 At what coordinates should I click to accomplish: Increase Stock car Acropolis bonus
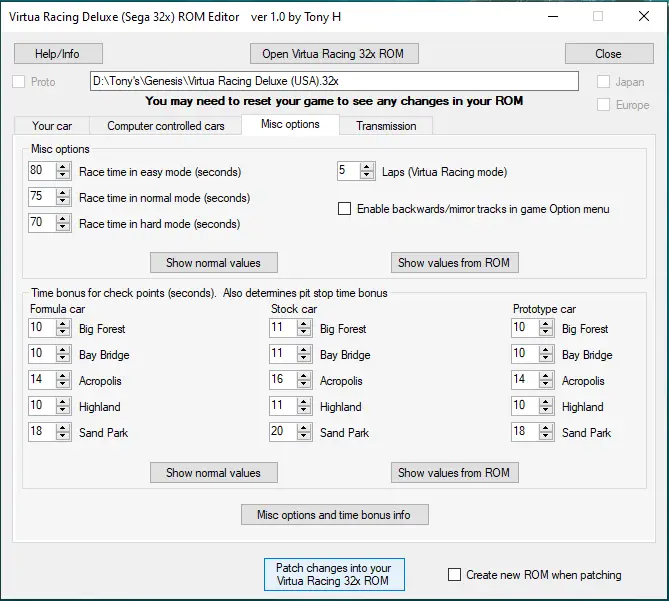[x=304, y=376]
